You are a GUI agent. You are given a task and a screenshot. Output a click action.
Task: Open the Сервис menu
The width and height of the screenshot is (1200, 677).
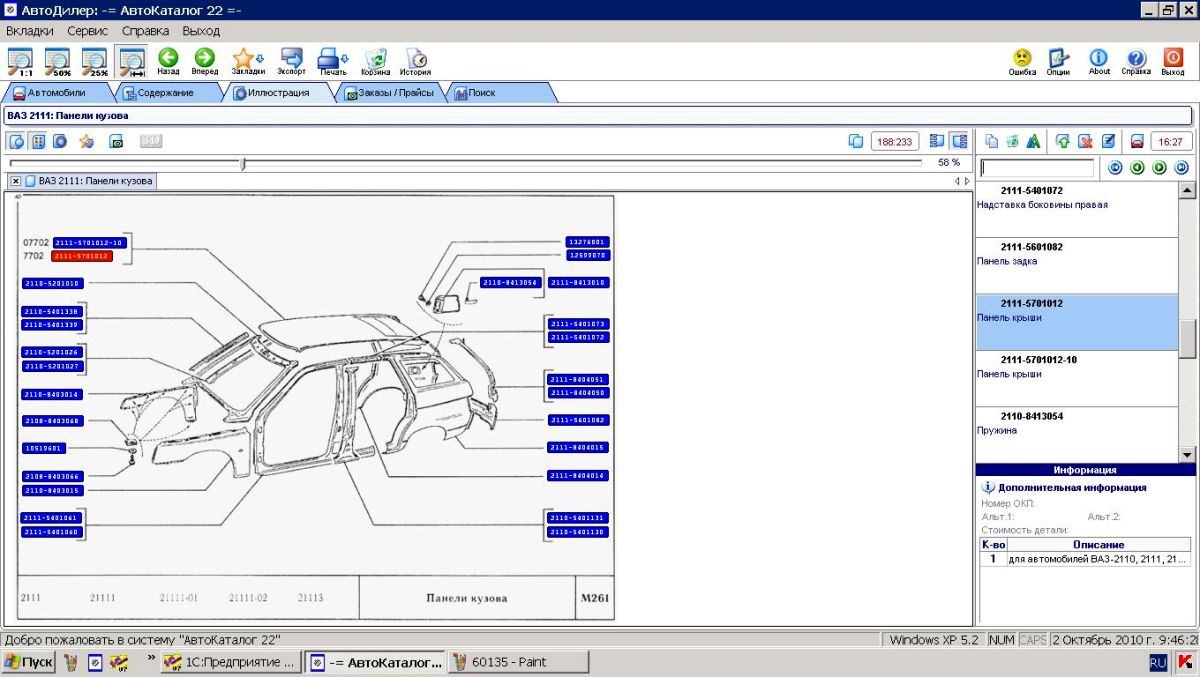click(88, 31)
